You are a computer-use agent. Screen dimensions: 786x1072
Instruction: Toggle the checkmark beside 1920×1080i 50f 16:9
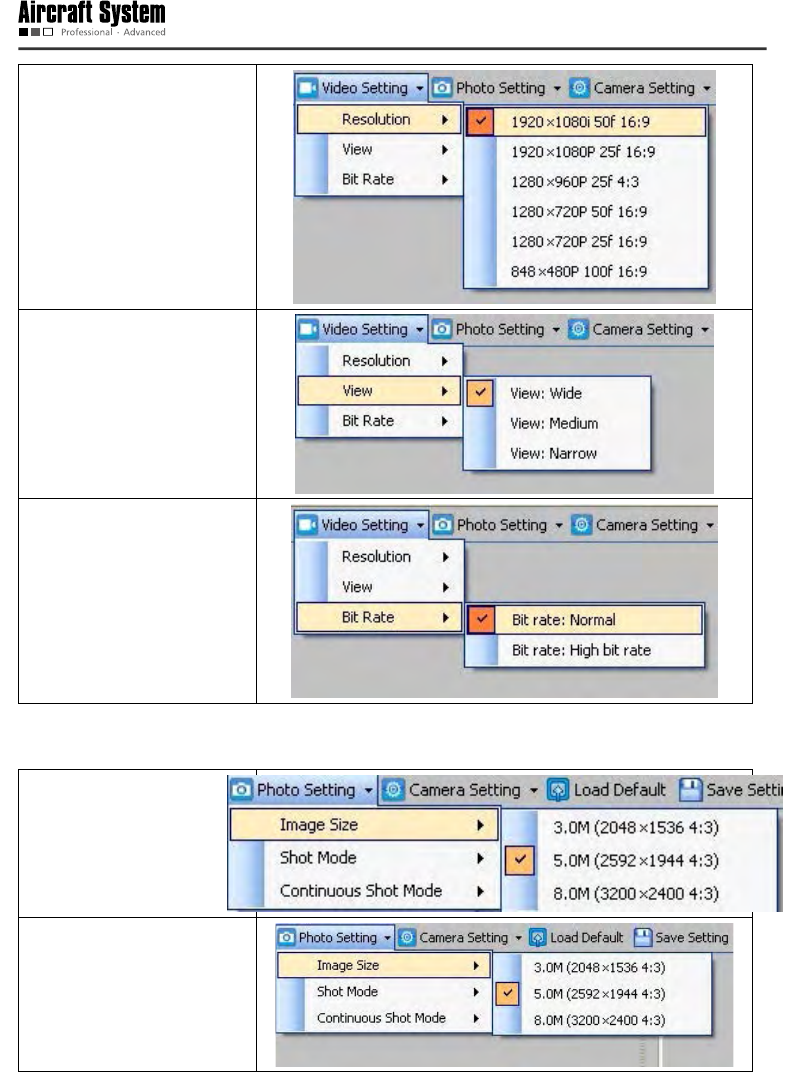pos(481,122)
